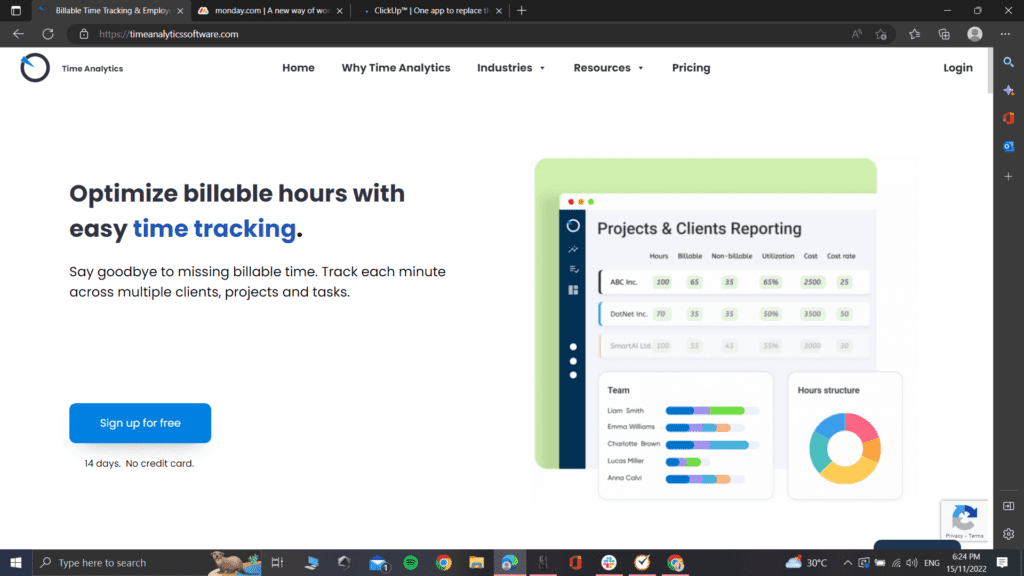The image size is (1024, 576).
Task: Switch to the monday.com browser tab
Action: coord(265,10)
